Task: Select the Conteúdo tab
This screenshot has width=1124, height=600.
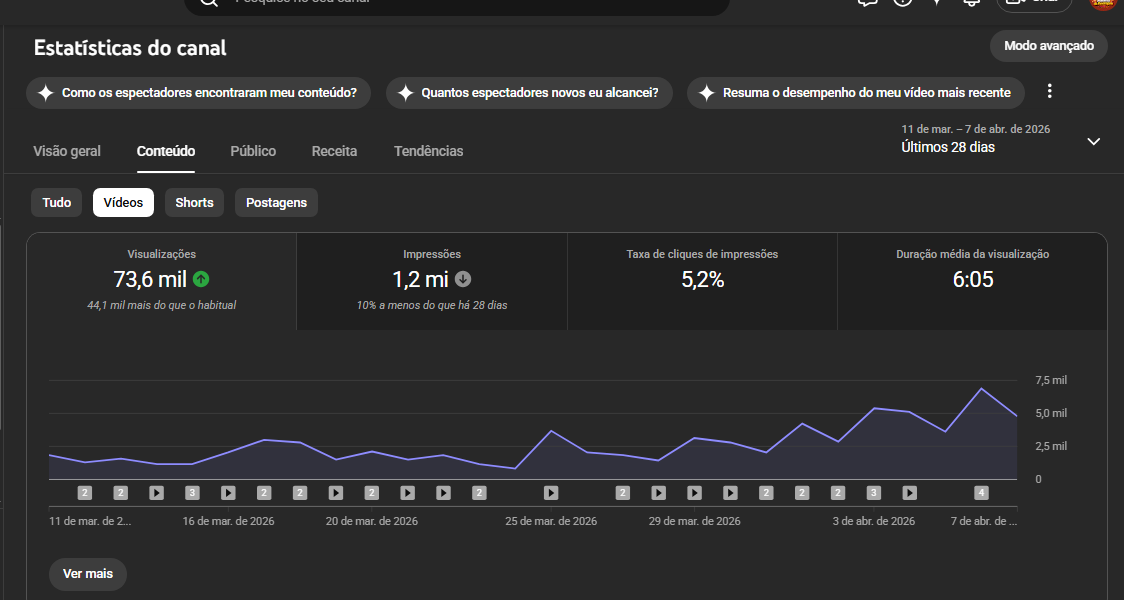Action: click(x=166, y=151)
